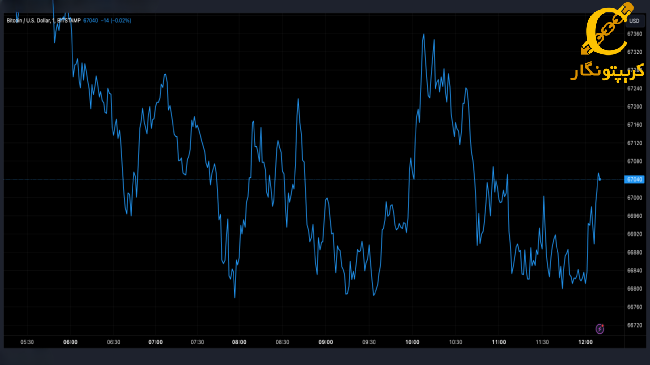The width and height of the screenshot is (650, 365).
Task: Select the blue highlighted 67040 current price label
Action: [x=634, y=179]
